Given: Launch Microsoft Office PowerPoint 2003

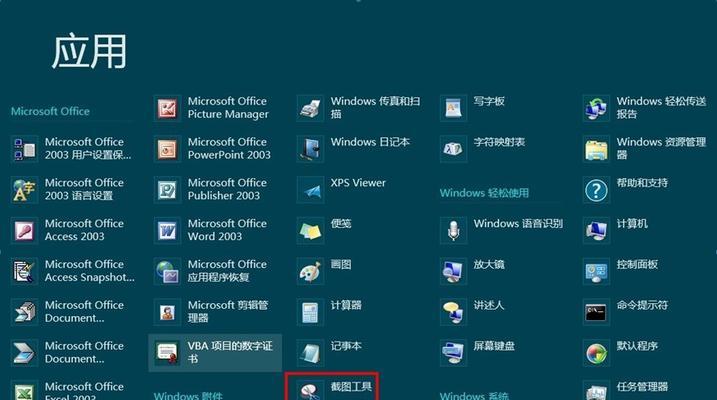Looking at the screenshot, I should 214,149.
